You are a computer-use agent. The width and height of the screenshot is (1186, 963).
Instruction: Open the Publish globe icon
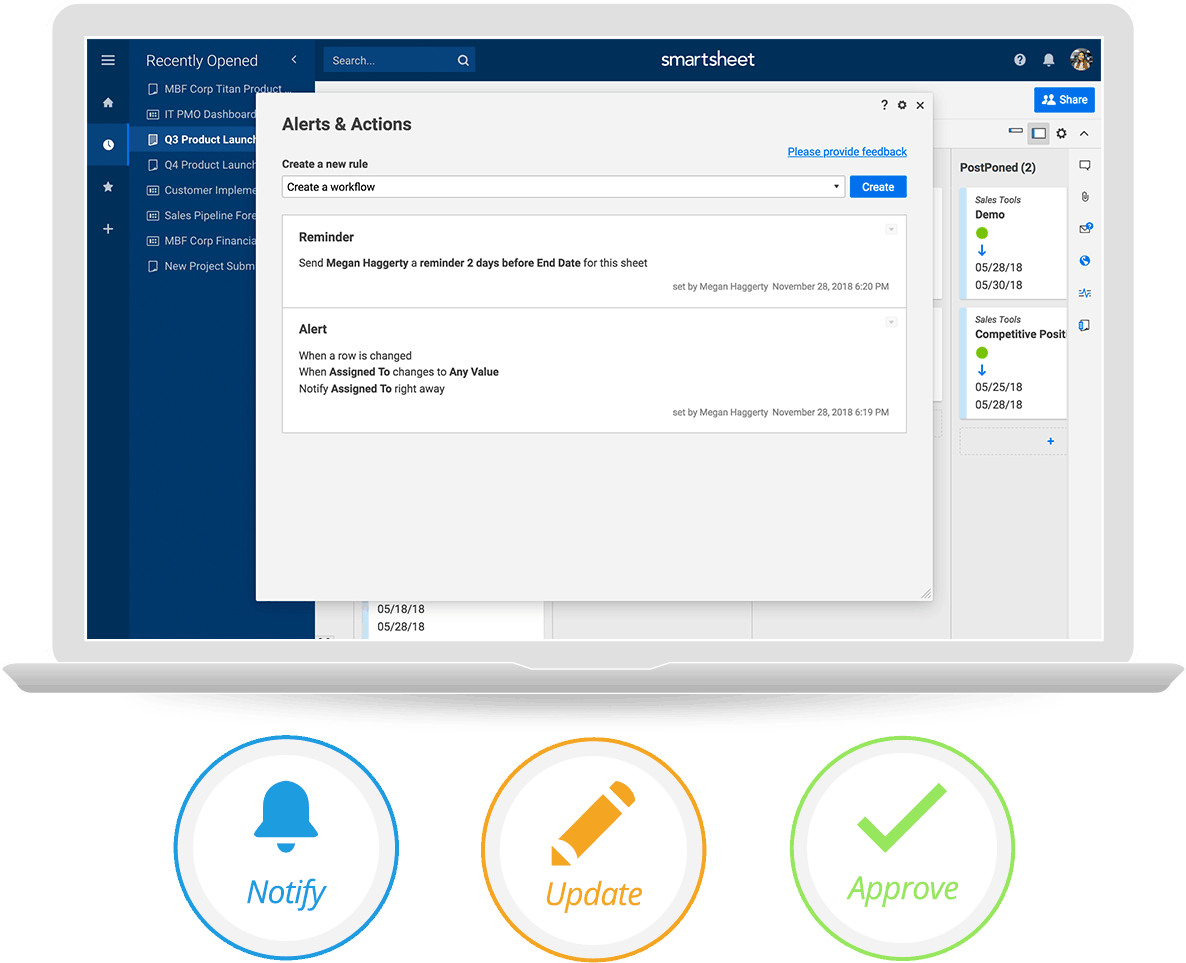[1085, 261]
